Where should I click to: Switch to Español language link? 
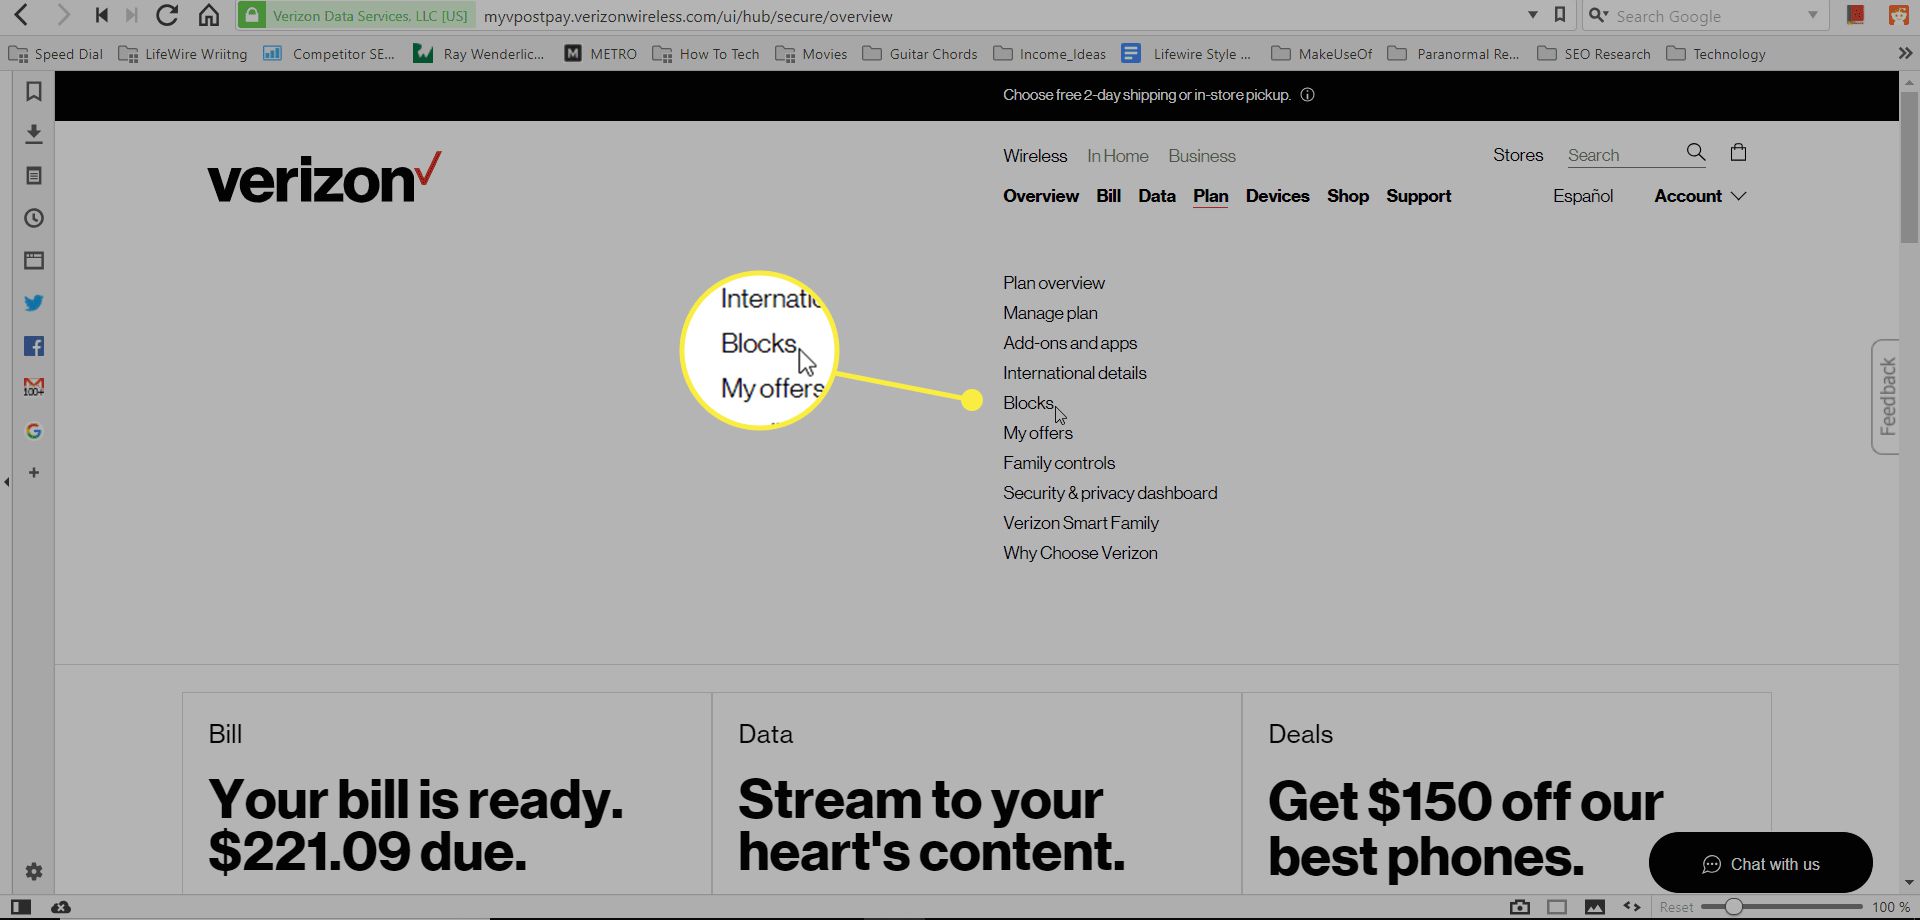(1583, 196)
